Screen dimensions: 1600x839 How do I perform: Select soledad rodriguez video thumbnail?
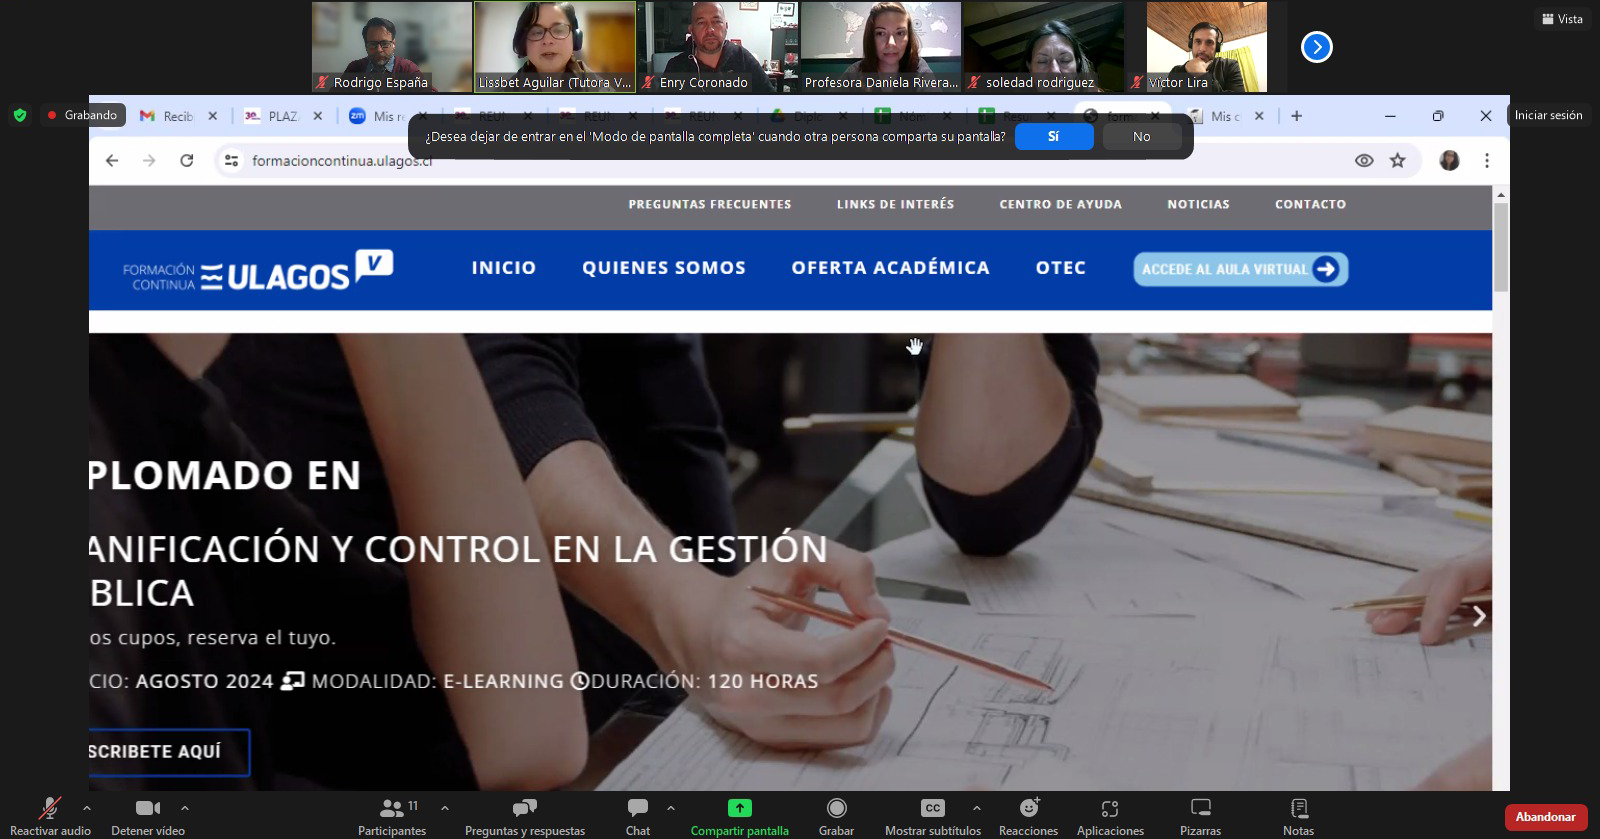[1044, 47]
